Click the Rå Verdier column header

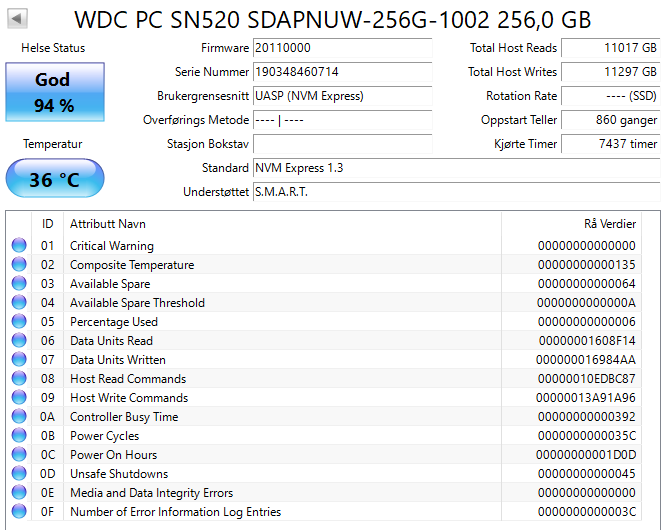(x=571, y=224)
